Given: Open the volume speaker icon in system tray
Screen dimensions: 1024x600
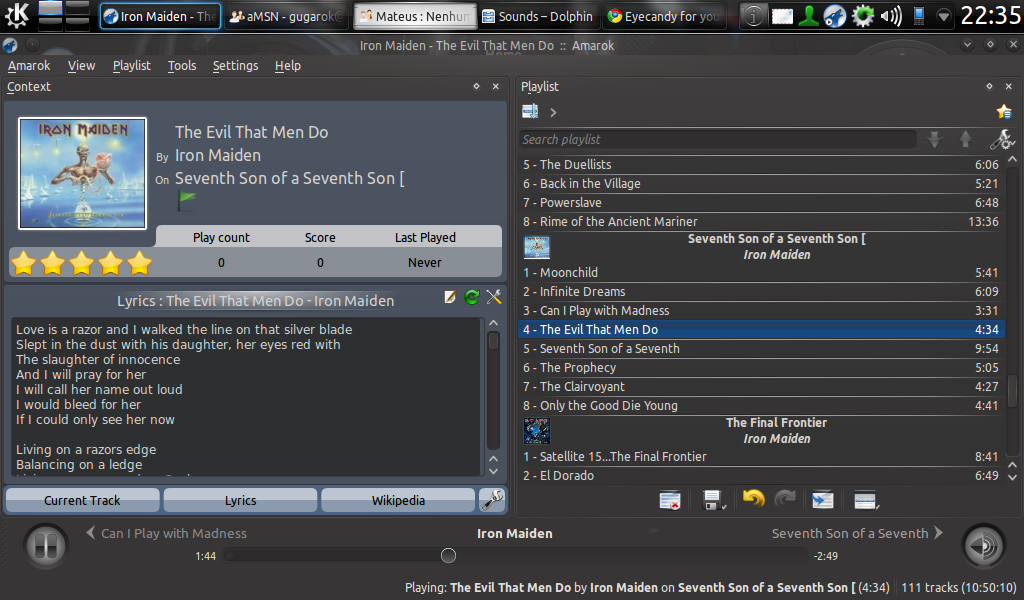Looking at the screenshot, I should point(891,16).
